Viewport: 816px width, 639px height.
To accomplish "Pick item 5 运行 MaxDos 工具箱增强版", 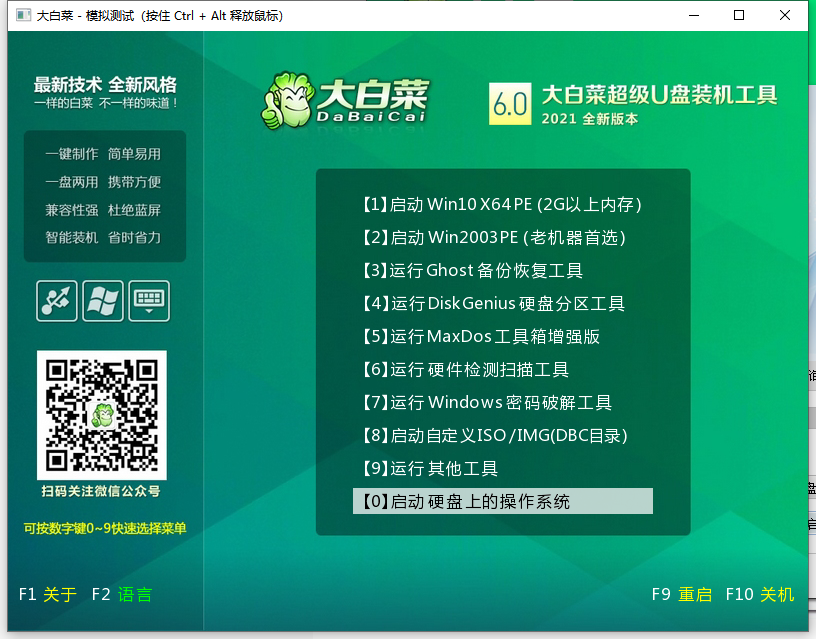I will pyautogui.click(x=481, y=337).
